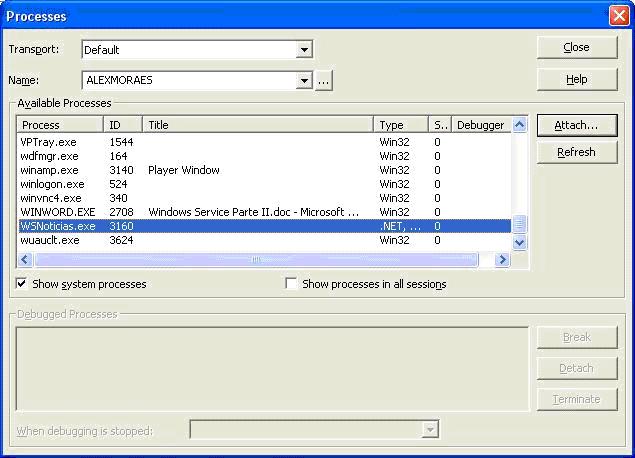Select the wuauclt.exe process row

point(50,240)
